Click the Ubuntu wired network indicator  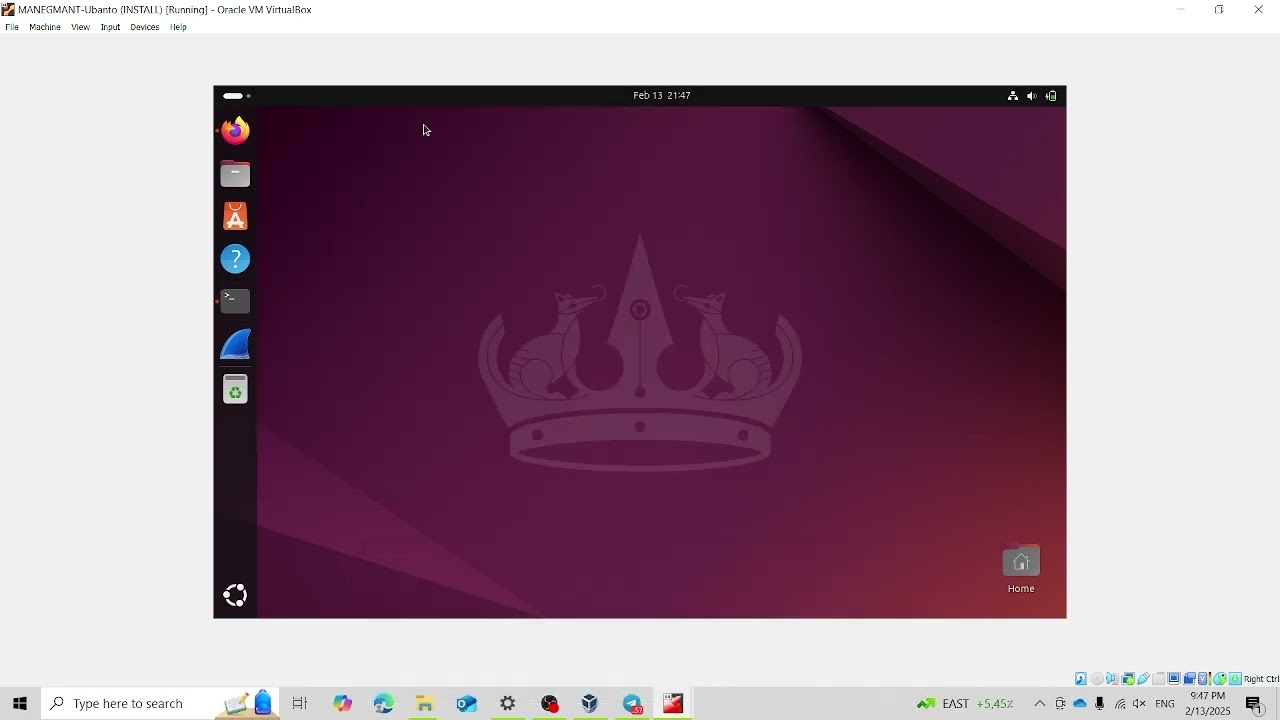click(1013, 96)
